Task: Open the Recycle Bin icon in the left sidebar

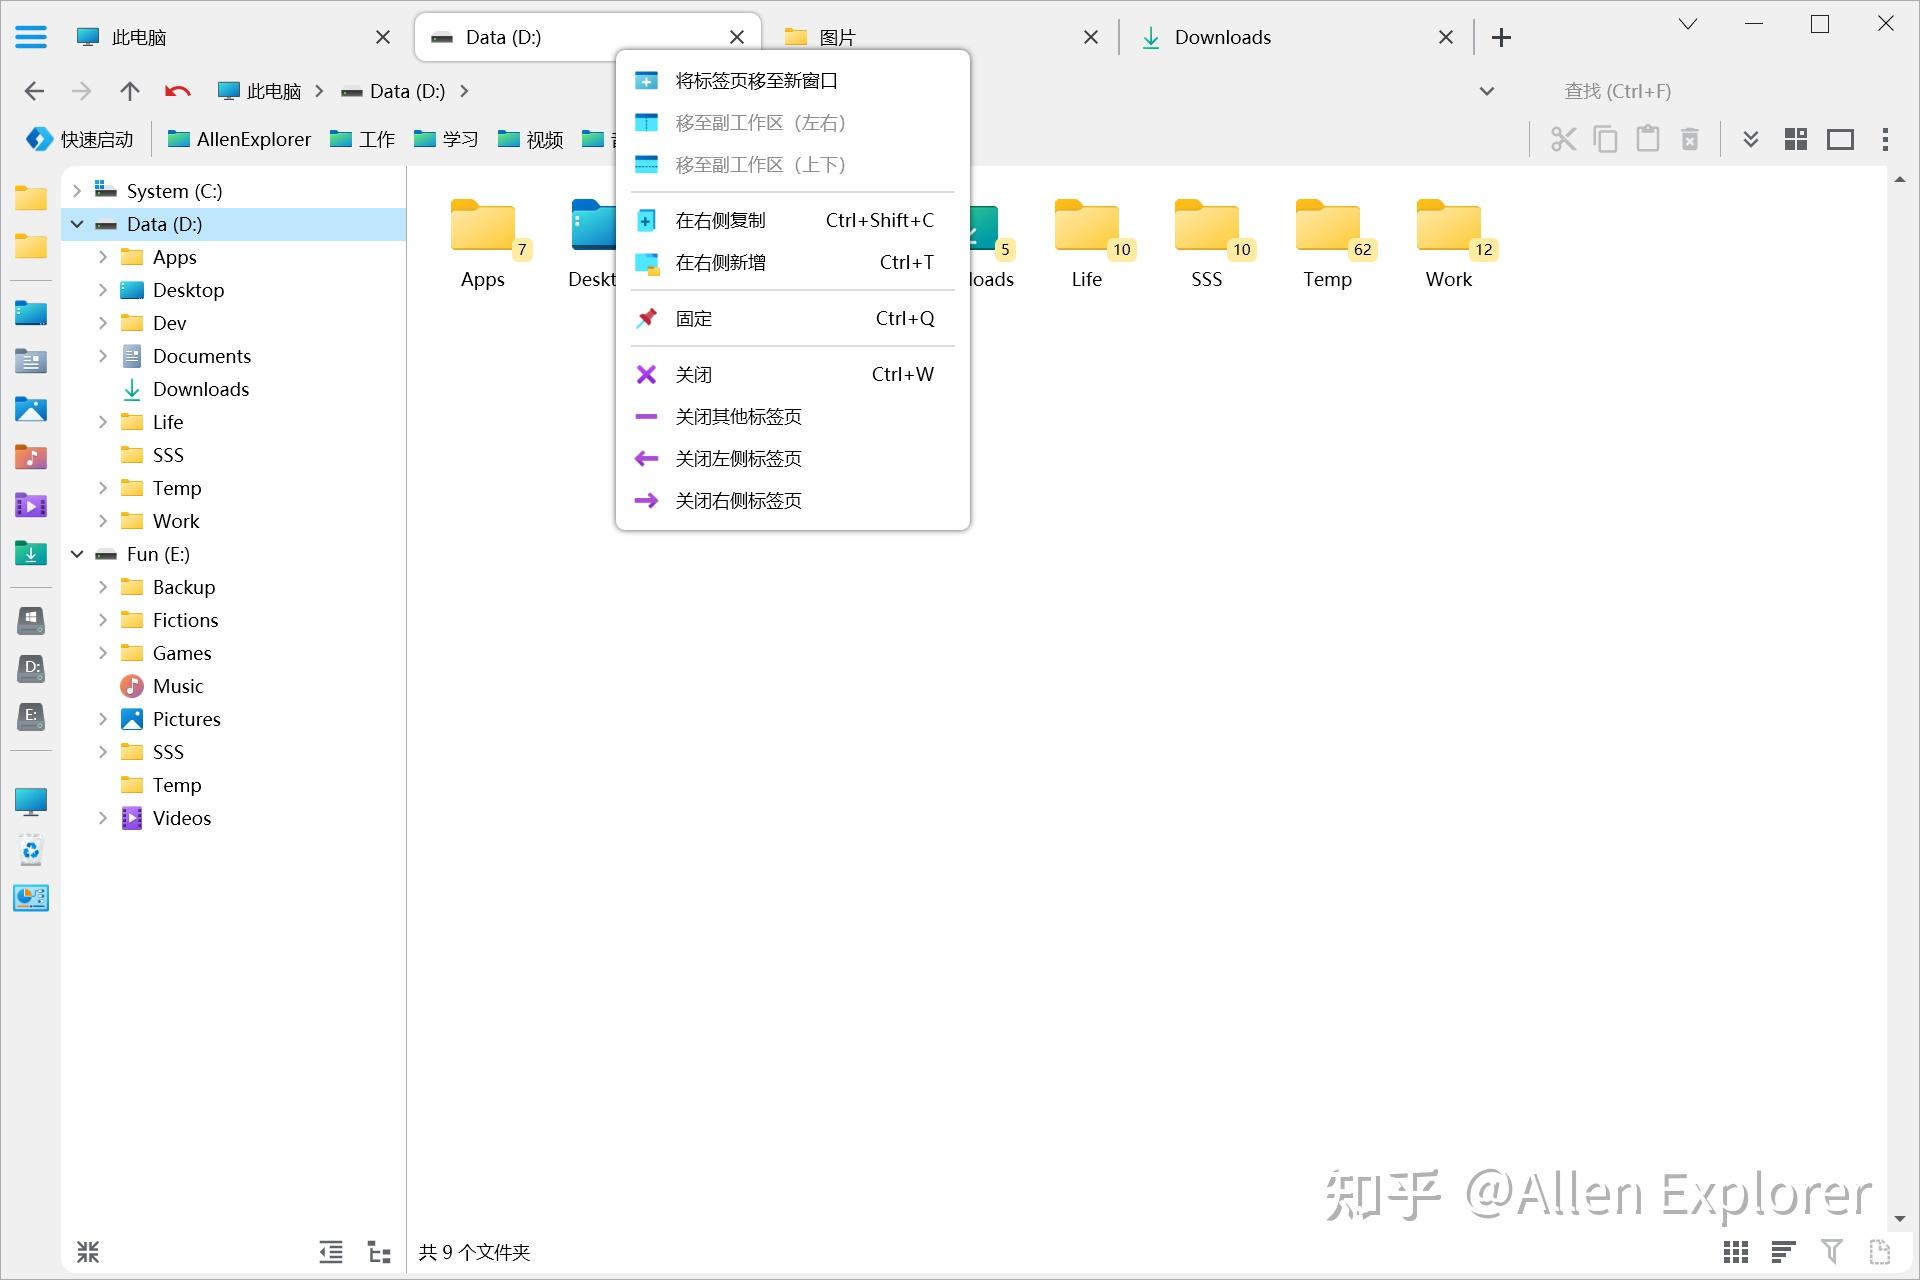Action: [31, 850]
